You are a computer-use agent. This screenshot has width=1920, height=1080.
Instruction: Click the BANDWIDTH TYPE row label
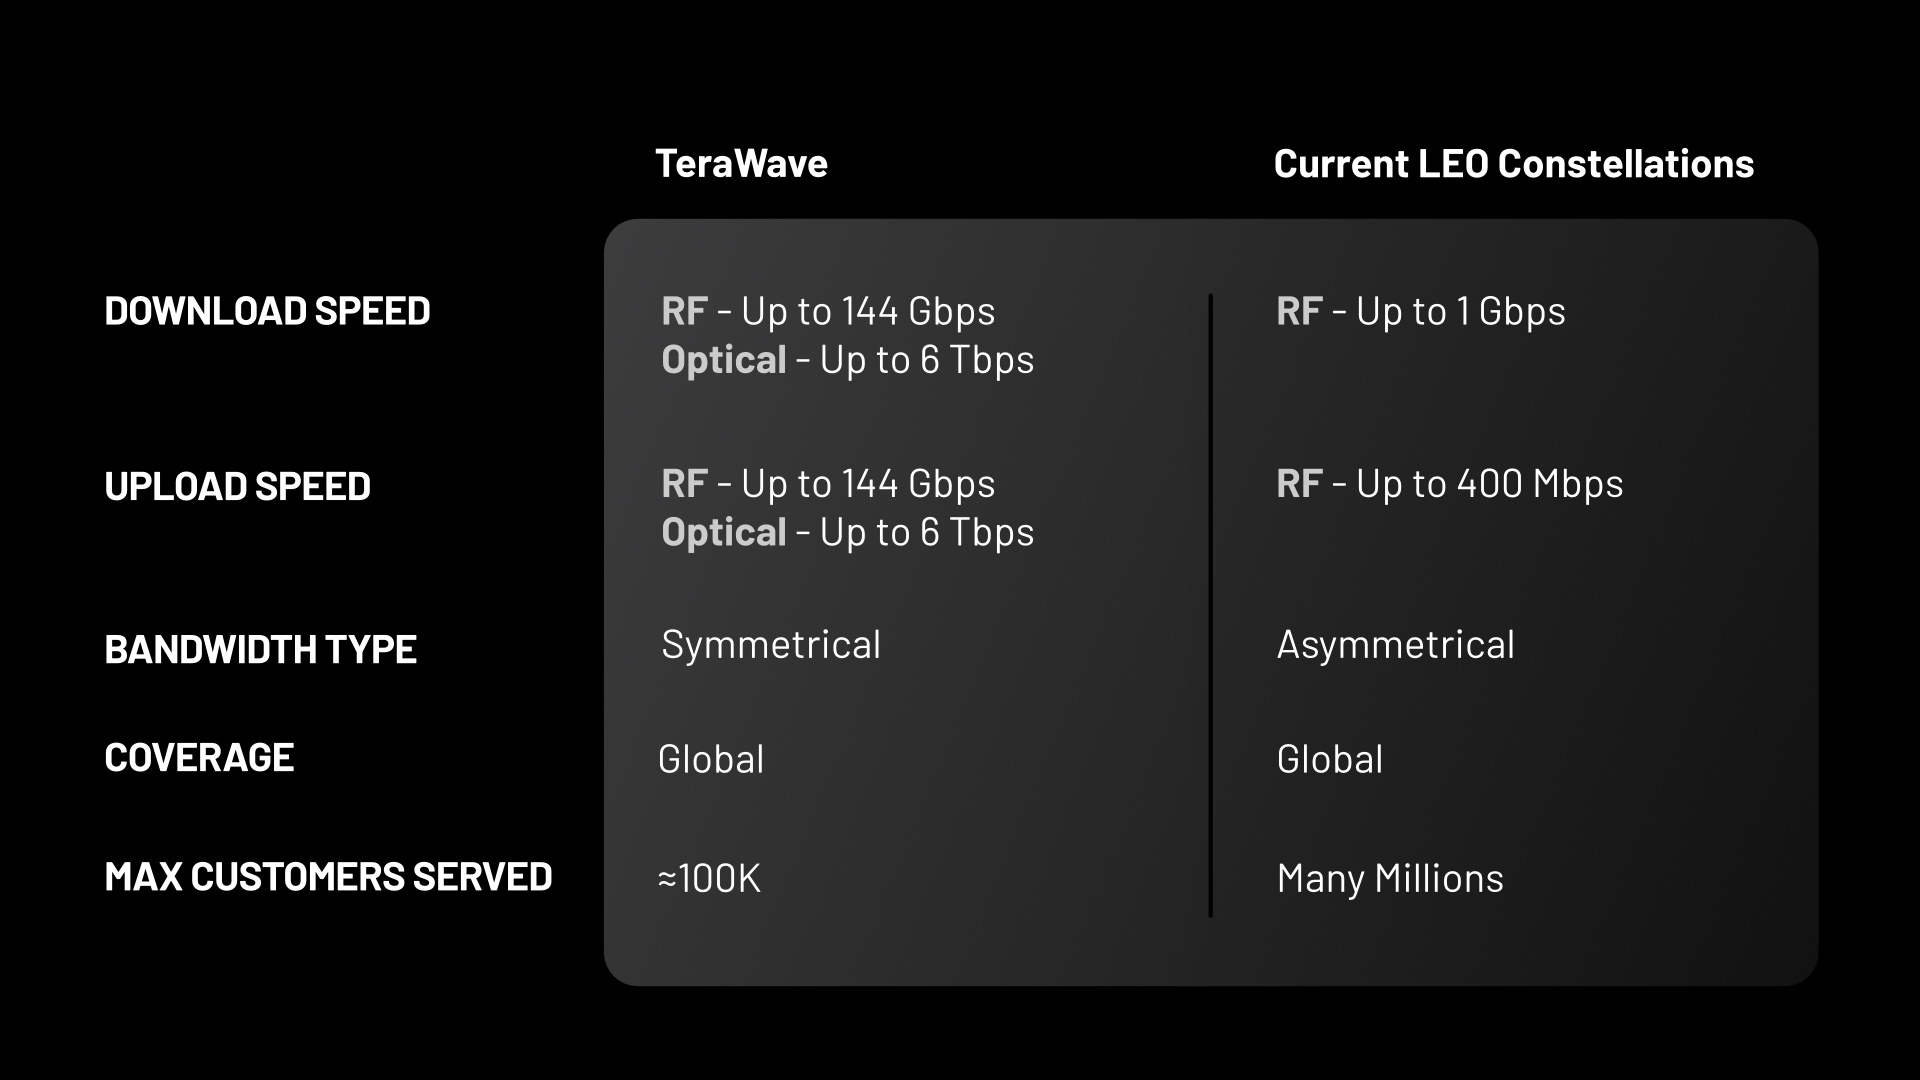point(260,649)
